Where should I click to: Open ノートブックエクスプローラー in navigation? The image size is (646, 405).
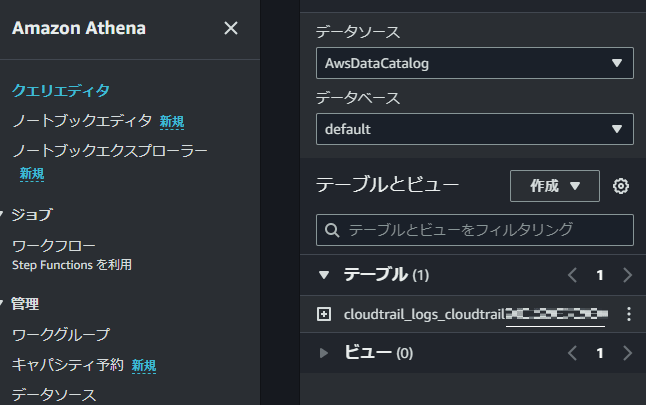[x=110, y=151]
